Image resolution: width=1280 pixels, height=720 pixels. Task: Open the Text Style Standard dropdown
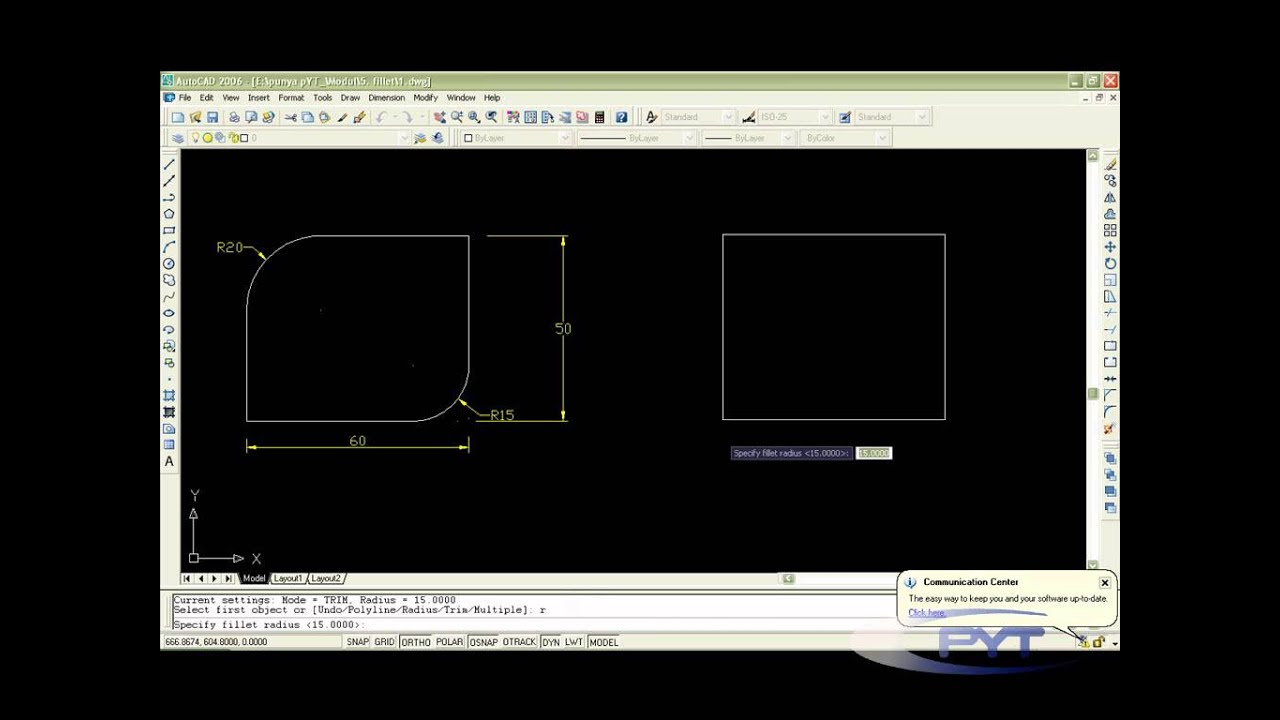tap(698, 117)
